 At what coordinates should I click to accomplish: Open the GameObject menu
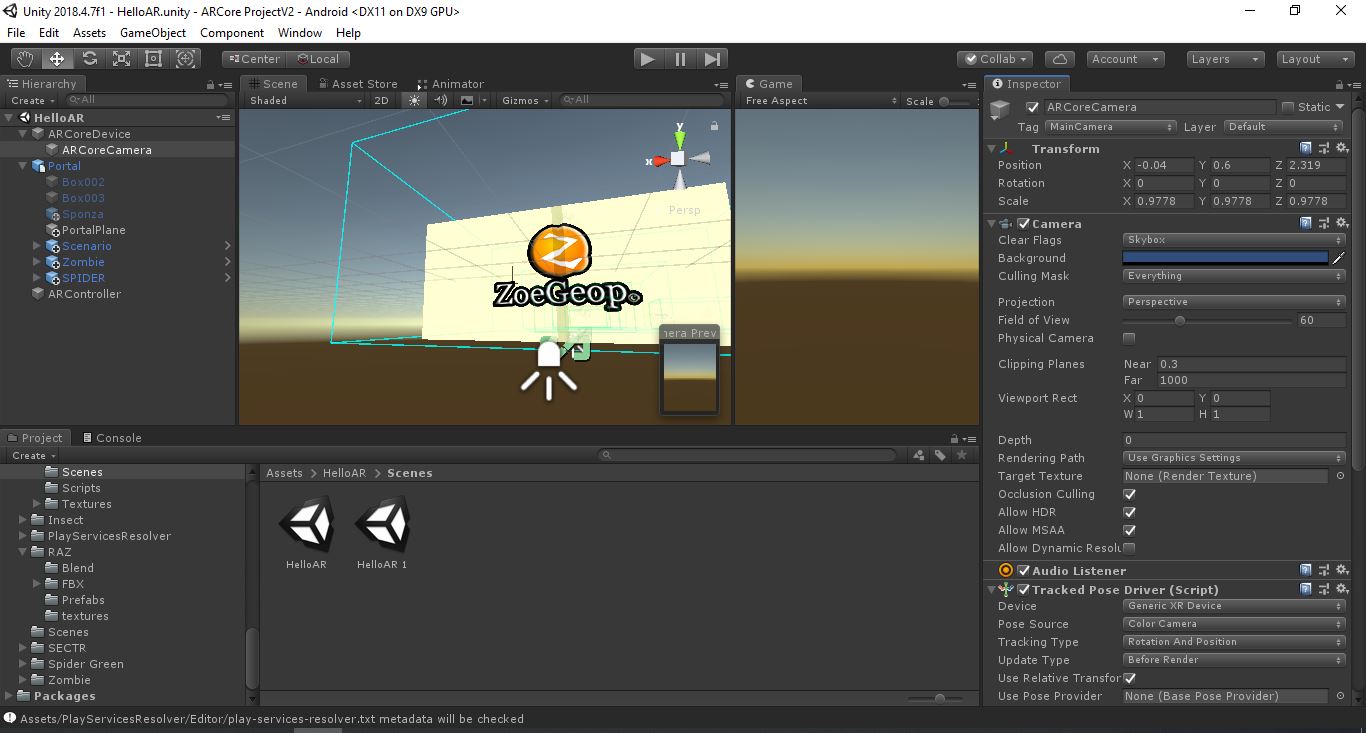(x=152, y=33)
